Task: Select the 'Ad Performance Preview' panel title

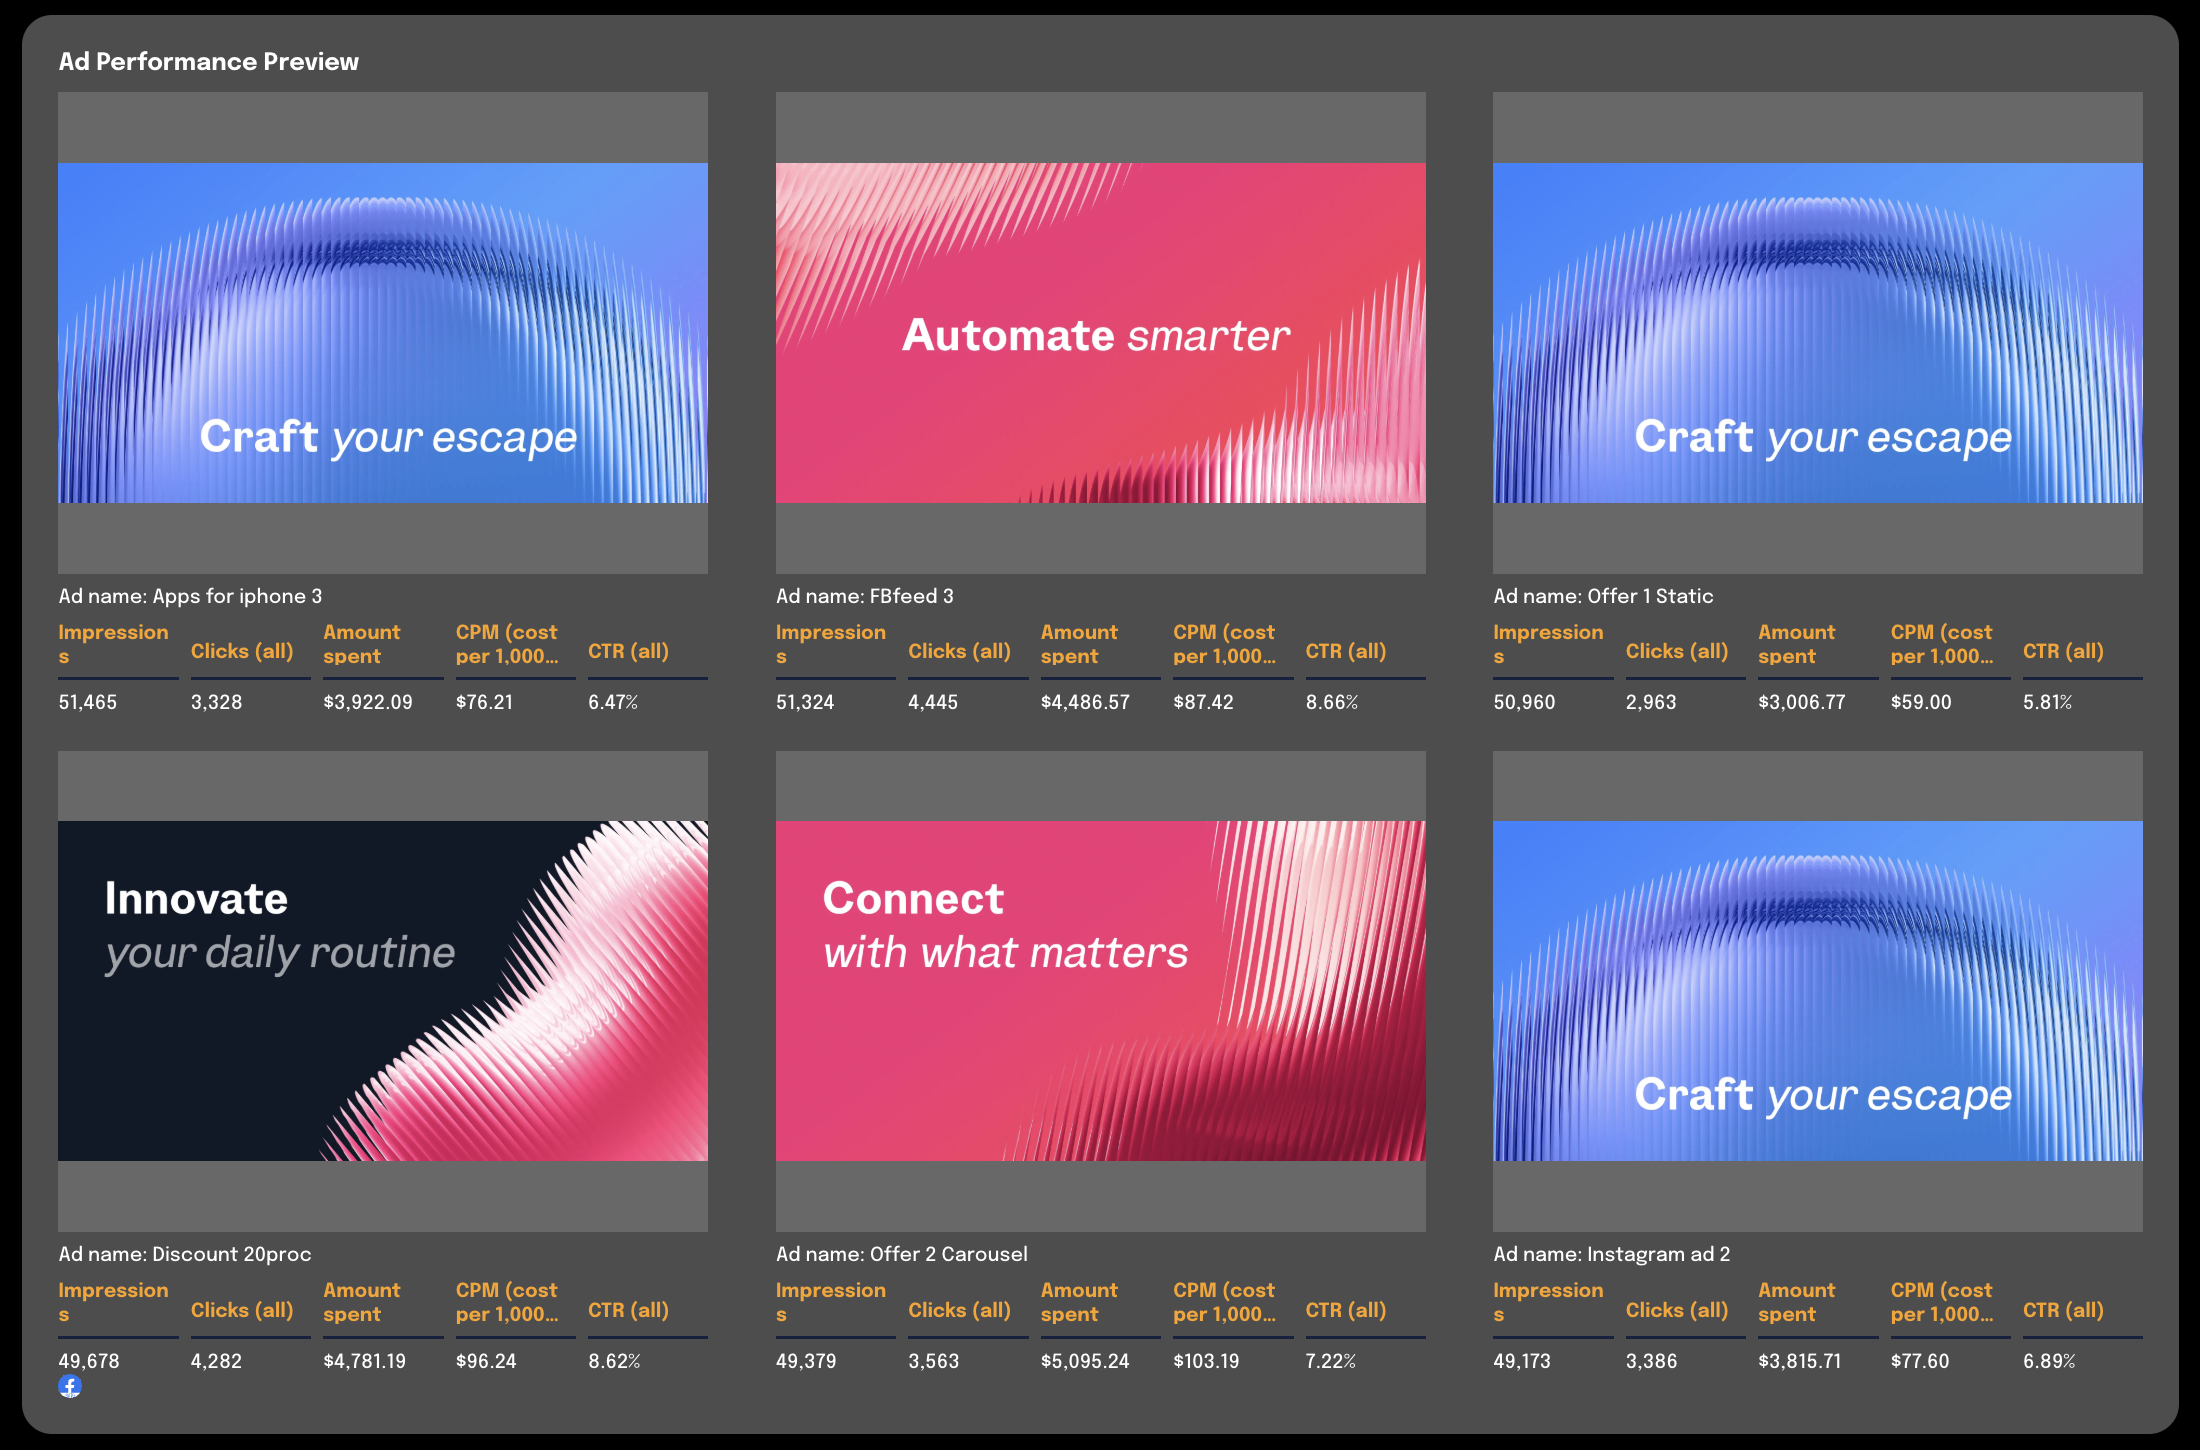Action: click(x=209, y=60)
